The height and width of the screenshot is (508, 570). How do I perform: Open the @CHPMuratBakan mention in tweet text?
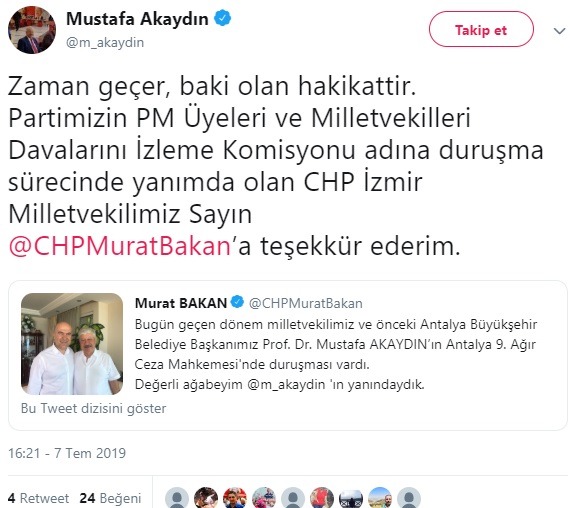(120, 246)
